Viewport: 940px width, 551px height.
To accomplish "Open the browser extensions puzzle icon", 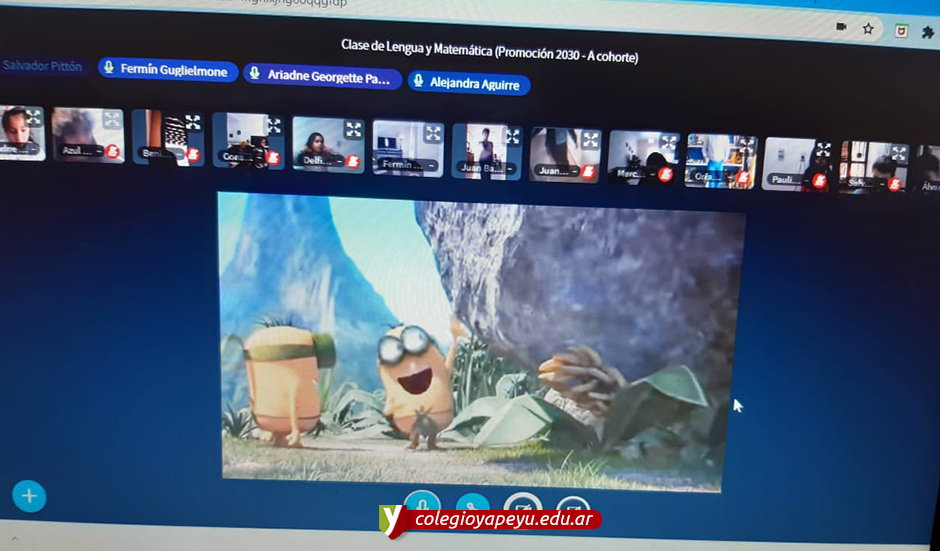I will (x=929, y=31).
